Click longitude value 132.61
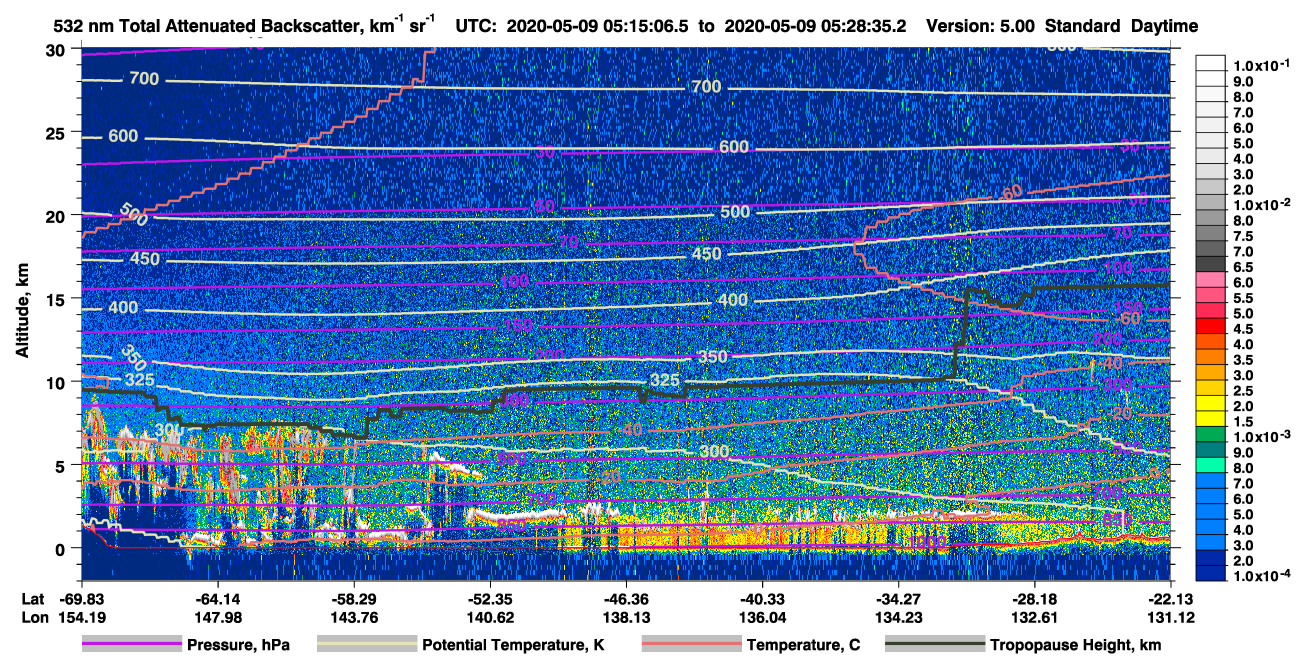Image resolution: width=1300 pixels, height=667 pixels. pos(1035,617)
